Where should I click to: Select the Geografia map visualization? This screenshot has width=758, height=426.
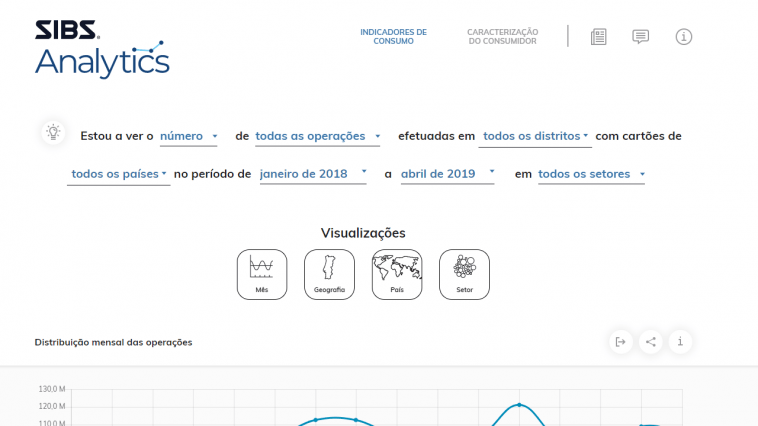tap(329, 274)
